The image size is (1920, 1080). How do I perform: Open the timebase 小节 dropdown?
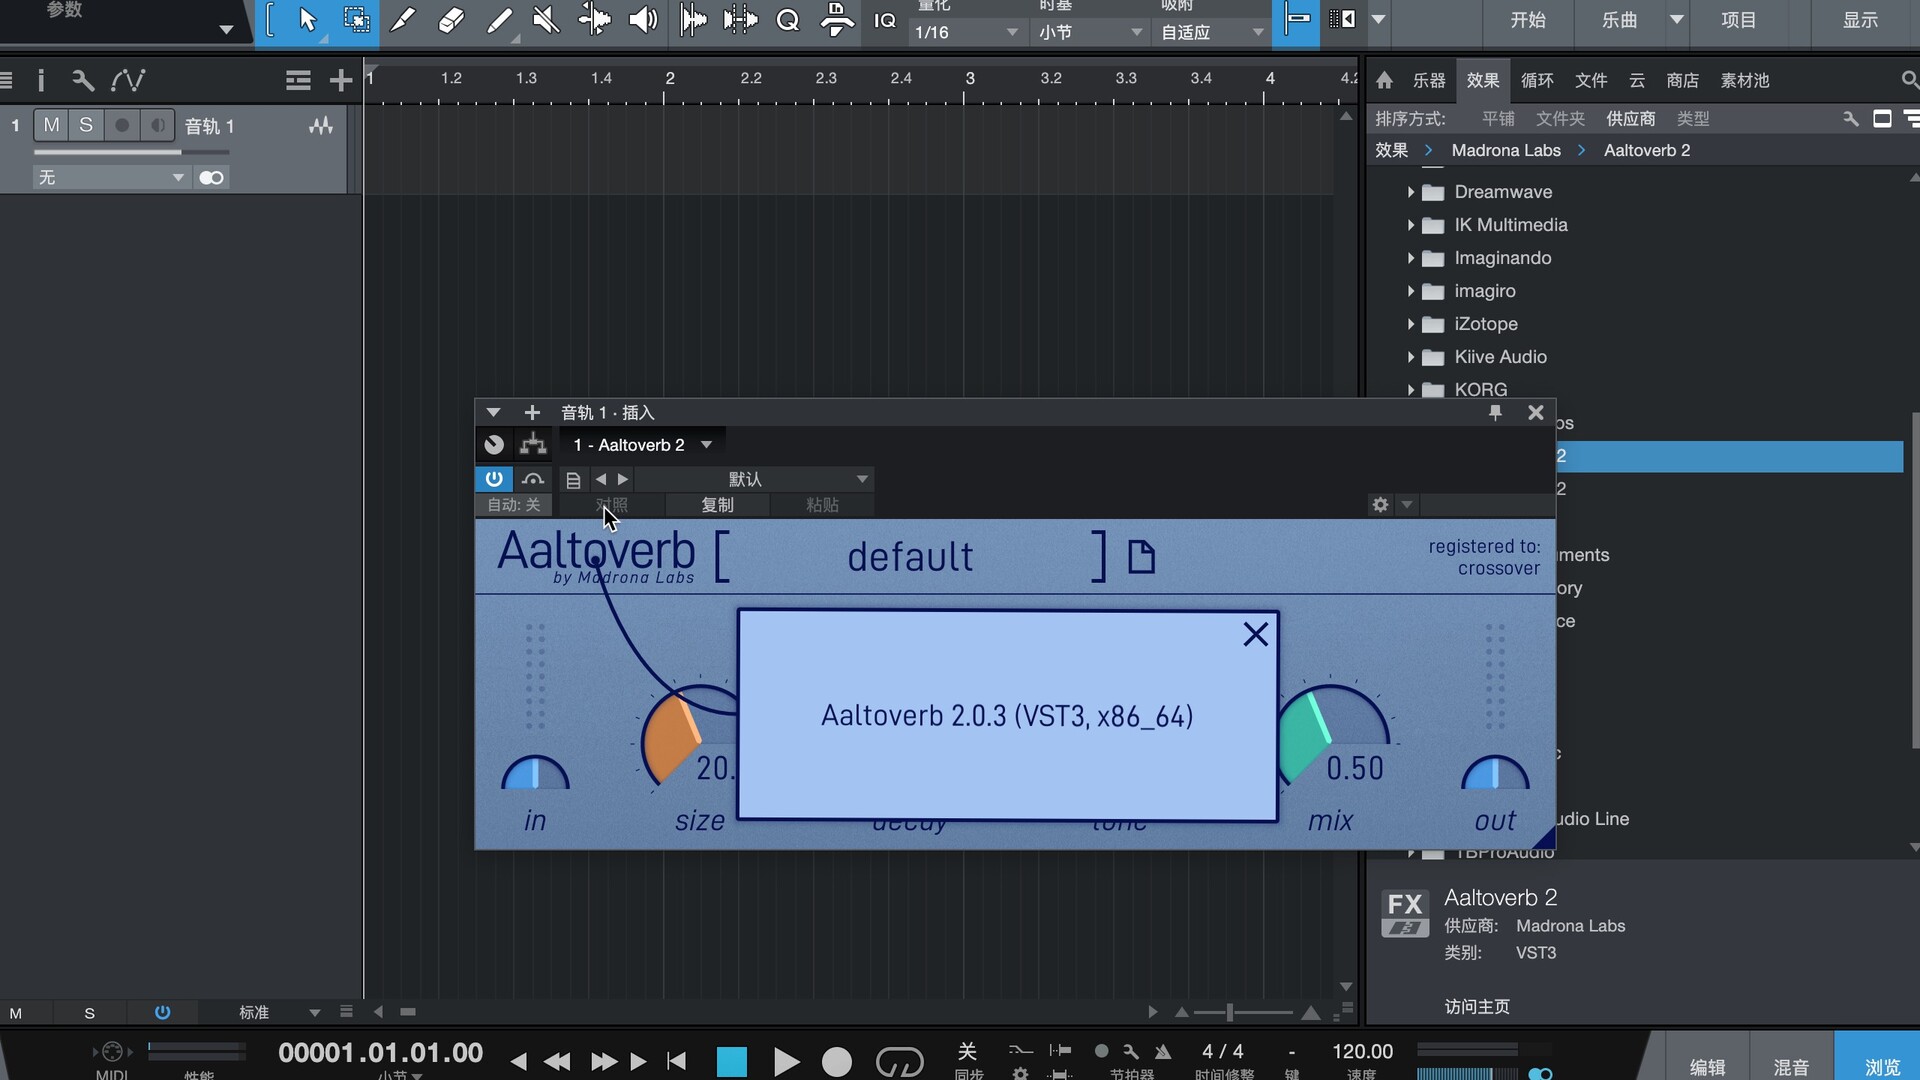(x=1089, y=32)
